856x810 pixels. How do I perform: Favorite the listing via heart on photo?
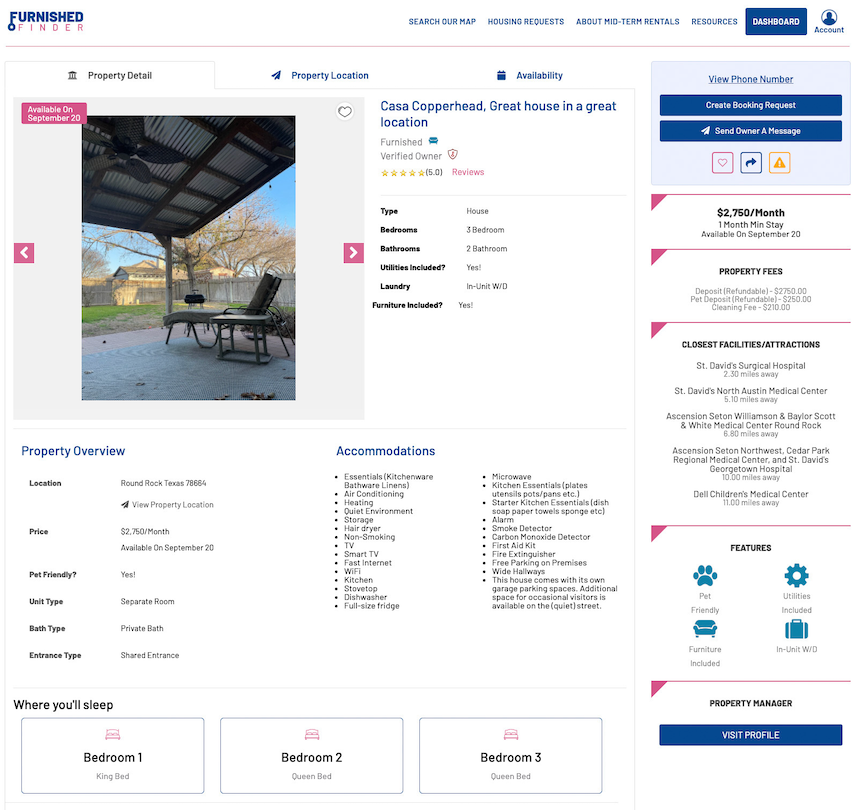[344, 112]
